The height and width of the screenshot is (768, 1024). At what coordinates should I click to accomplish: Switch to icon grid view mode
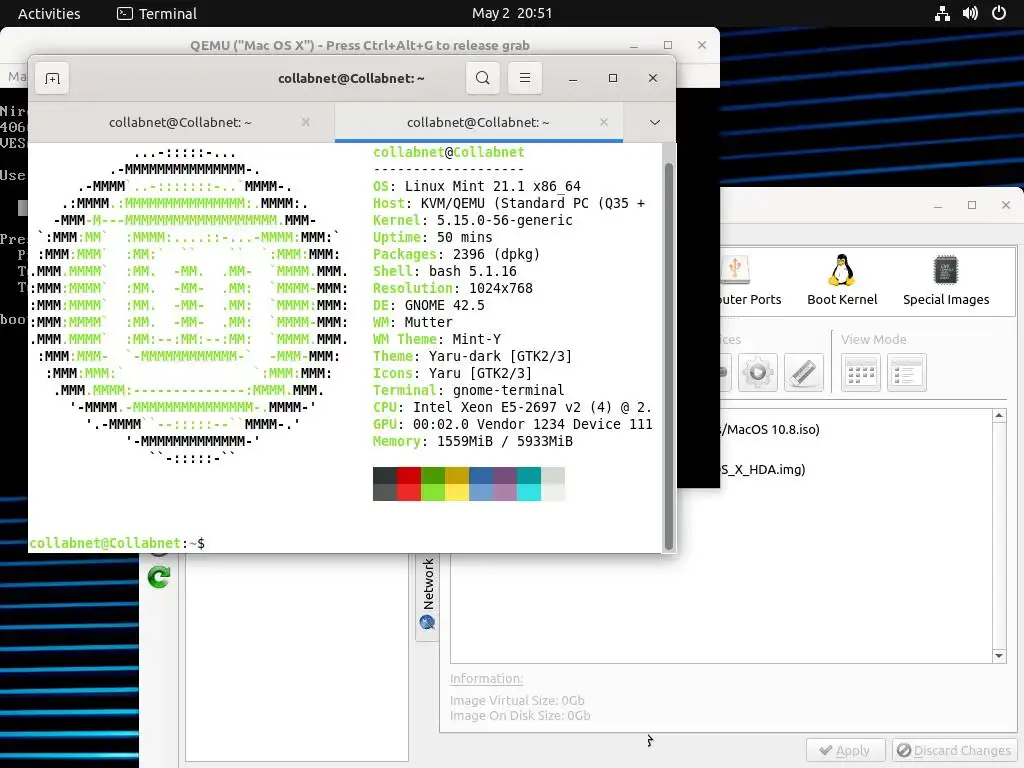click(x=861, y=373)
